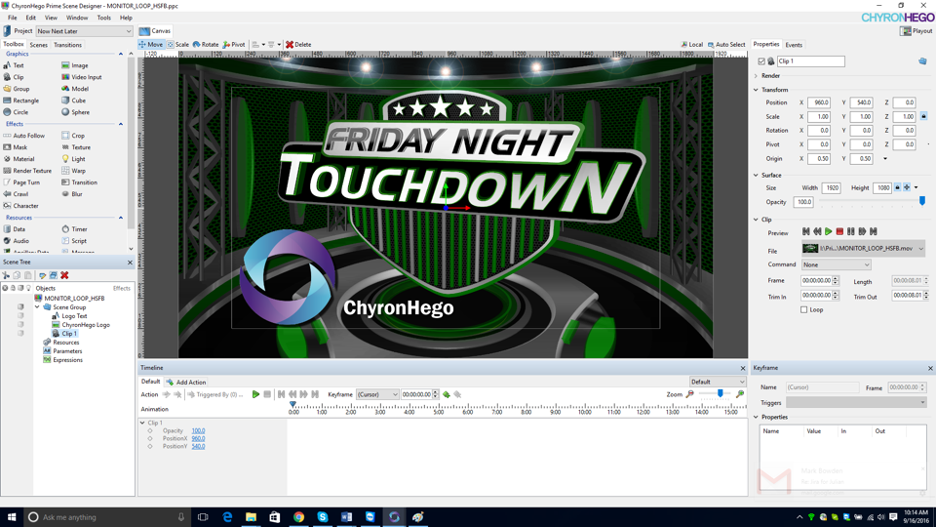Toggle the Scale lock icon in Transform
The width and height of the screenshot is (936, 528).
coord(923,116)
